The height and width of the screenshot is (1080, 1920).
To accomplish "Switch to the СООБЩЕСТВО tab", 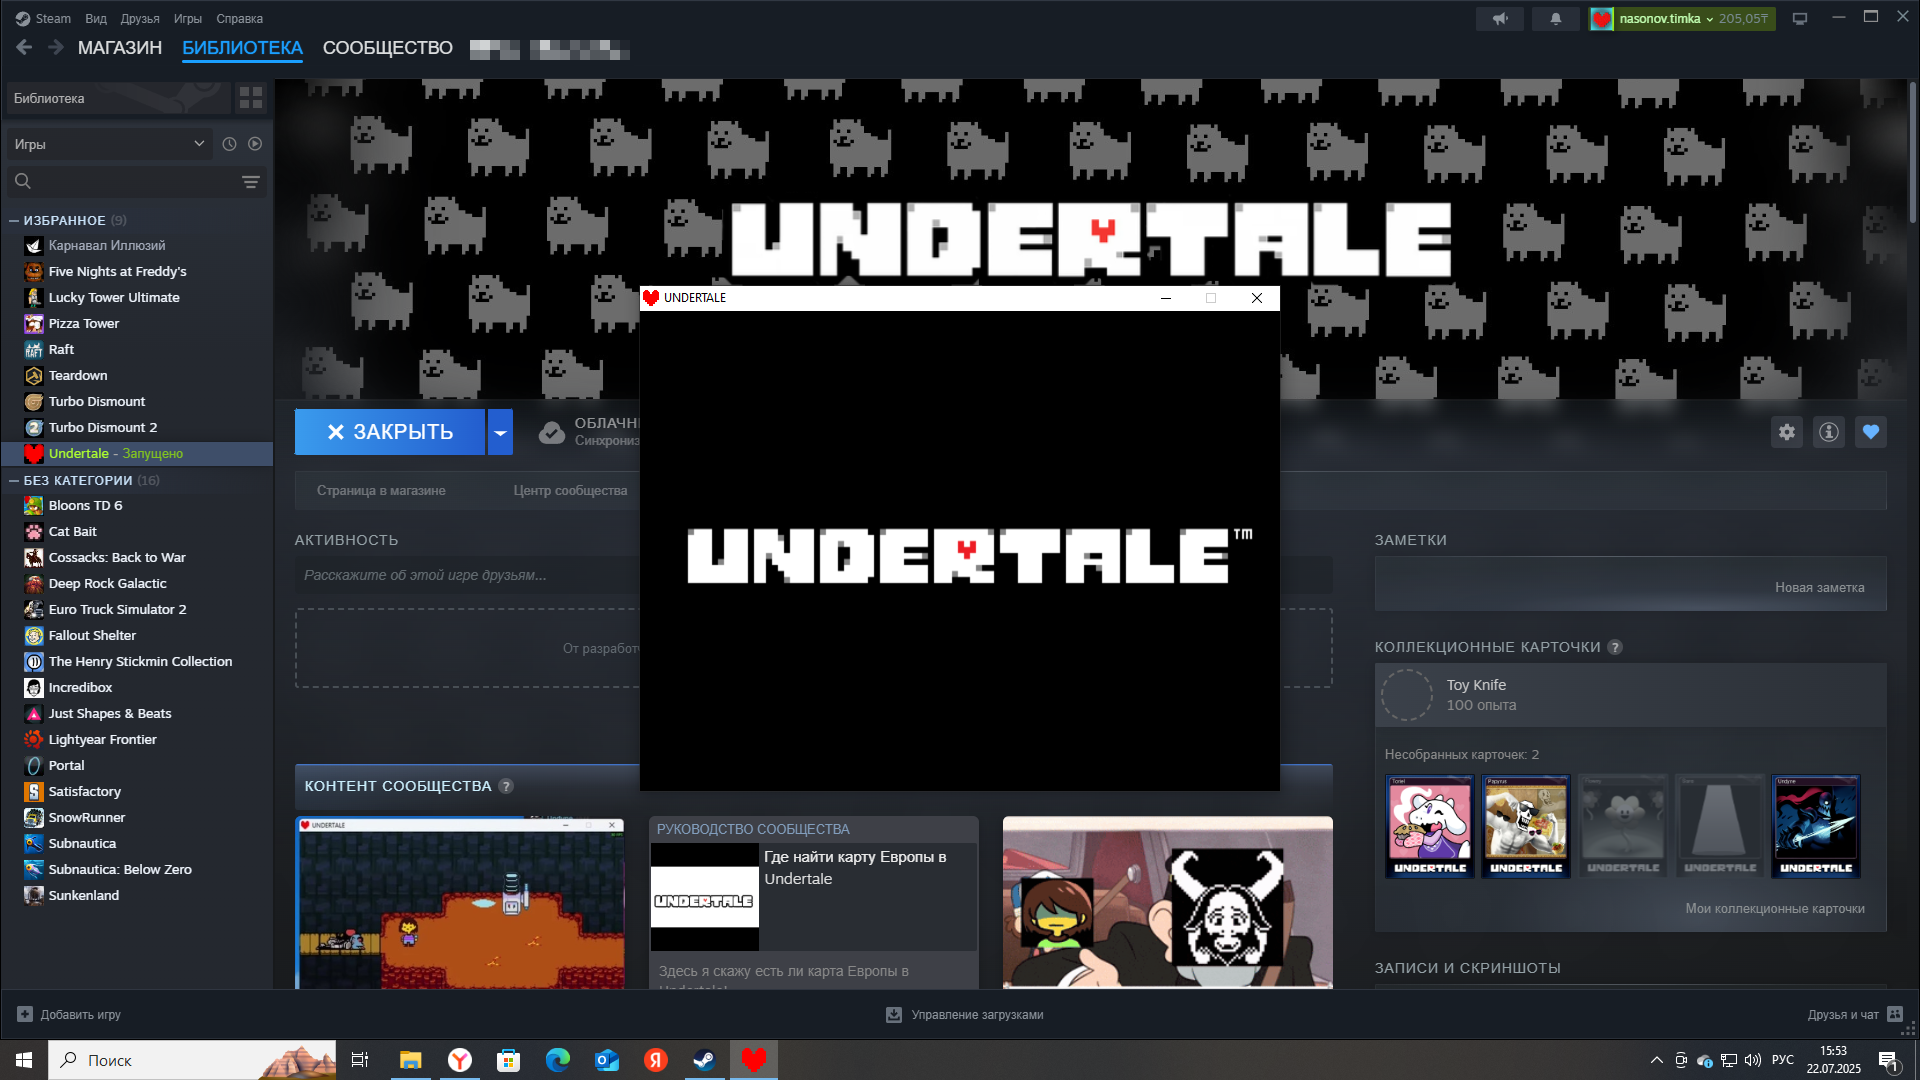I will click(x=388, y=48).
